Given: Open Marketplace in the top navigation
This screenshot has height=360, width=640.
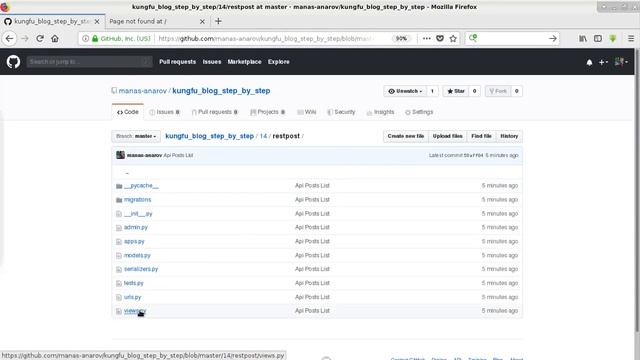Looking at the screenshot, I should (x=244, y=62).
